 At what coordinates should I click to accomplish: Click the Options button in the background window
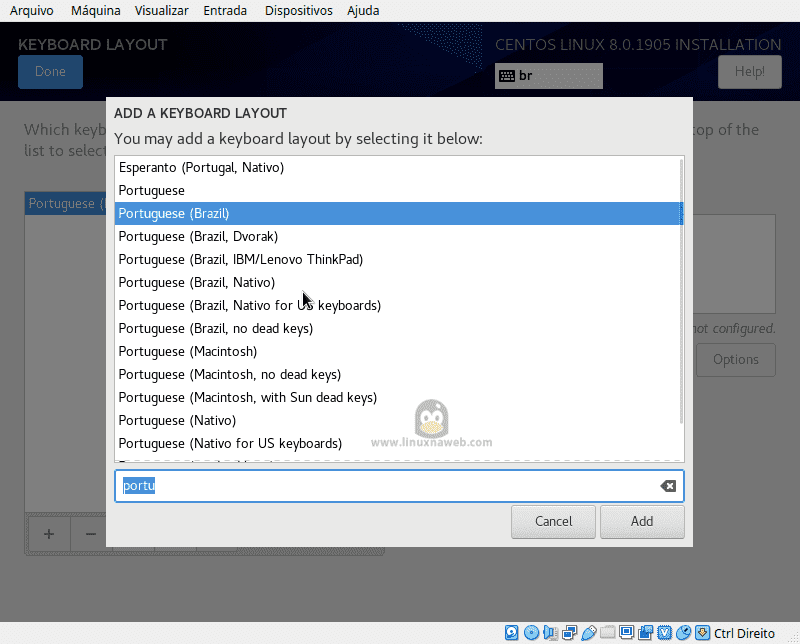tap(736, 360)
